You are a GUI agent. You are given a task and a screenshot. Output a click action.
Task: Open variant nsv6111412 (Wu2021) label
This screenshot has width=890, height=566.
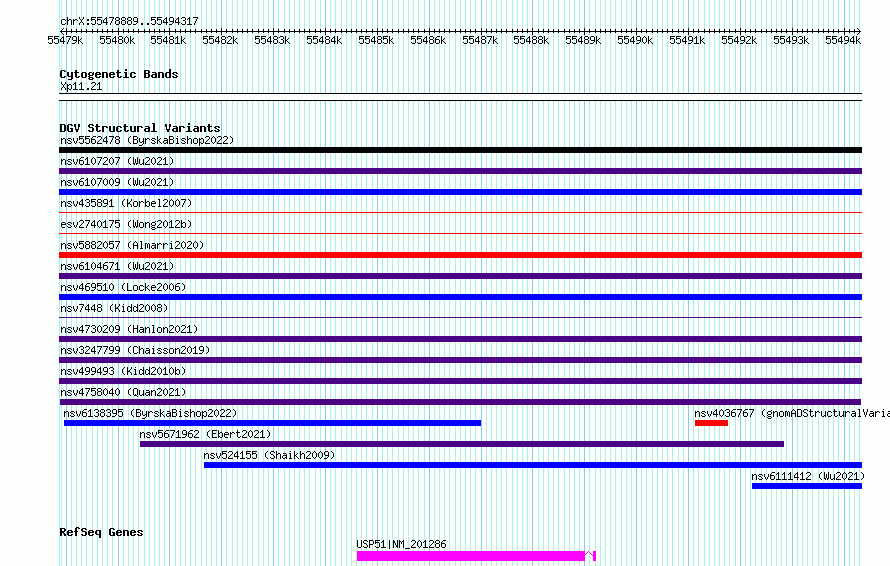(x=808, y=476)
